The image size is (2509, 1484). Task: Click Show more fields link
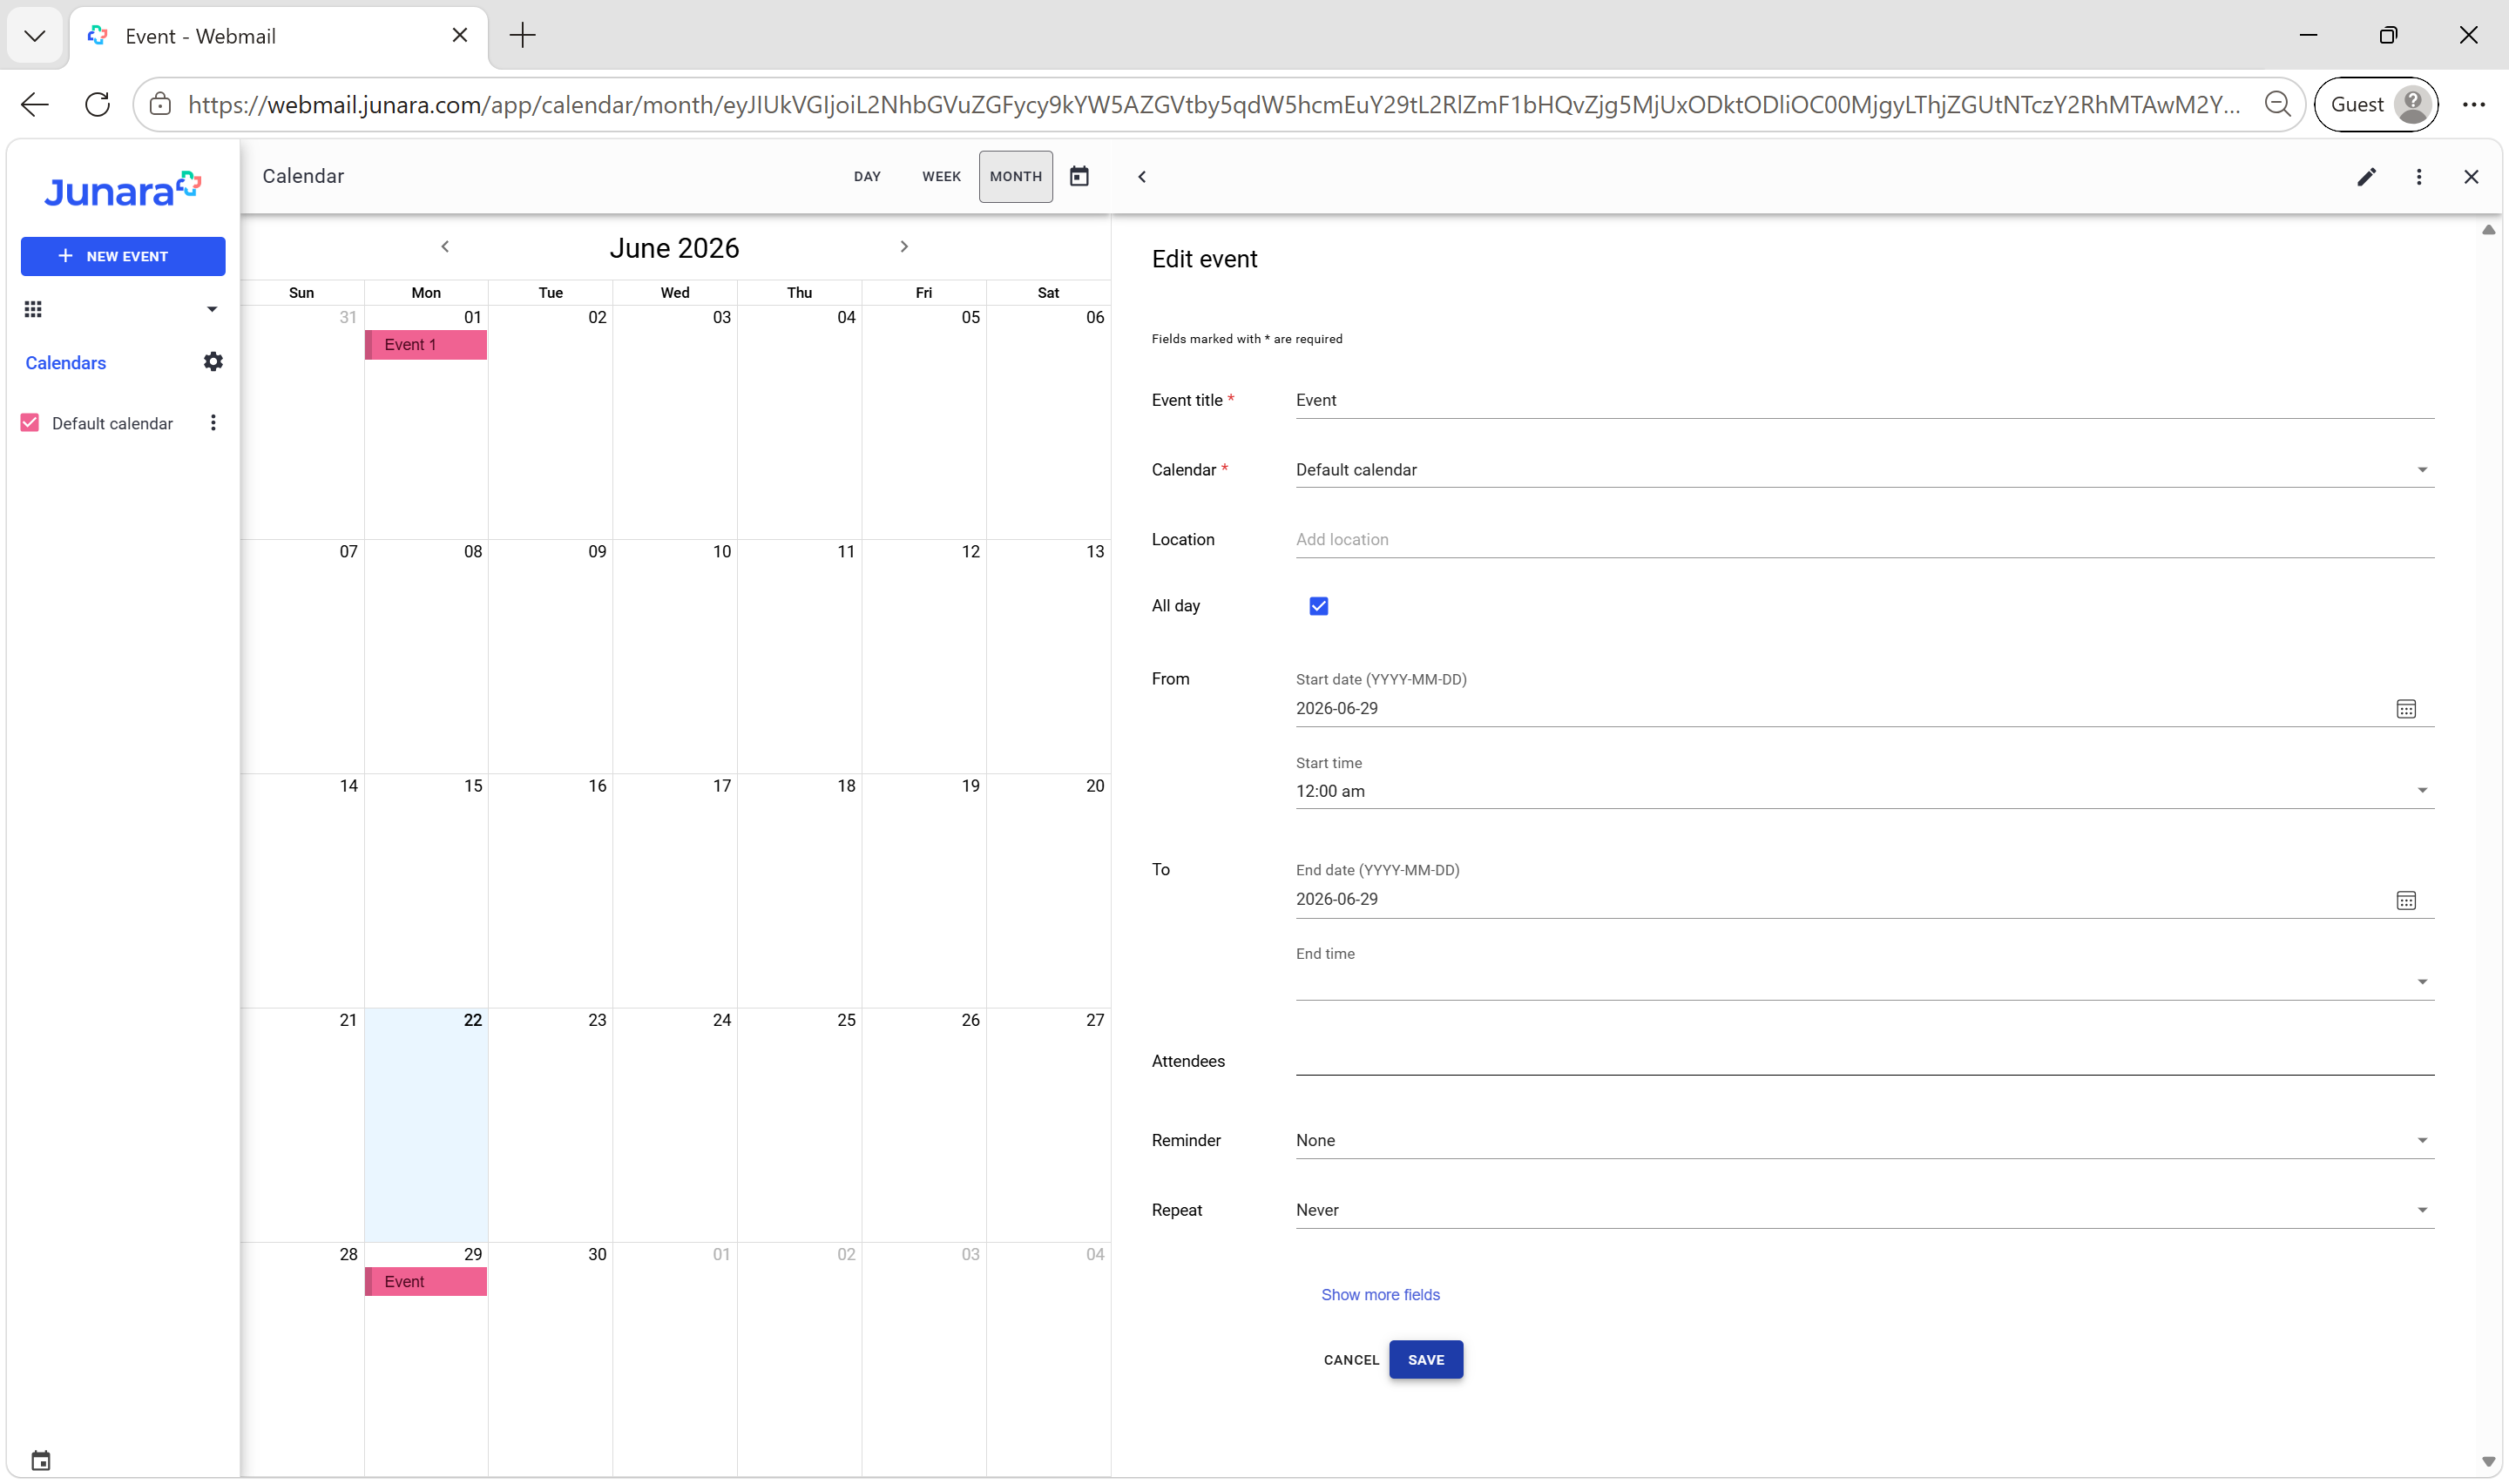pos(1380,1295)
